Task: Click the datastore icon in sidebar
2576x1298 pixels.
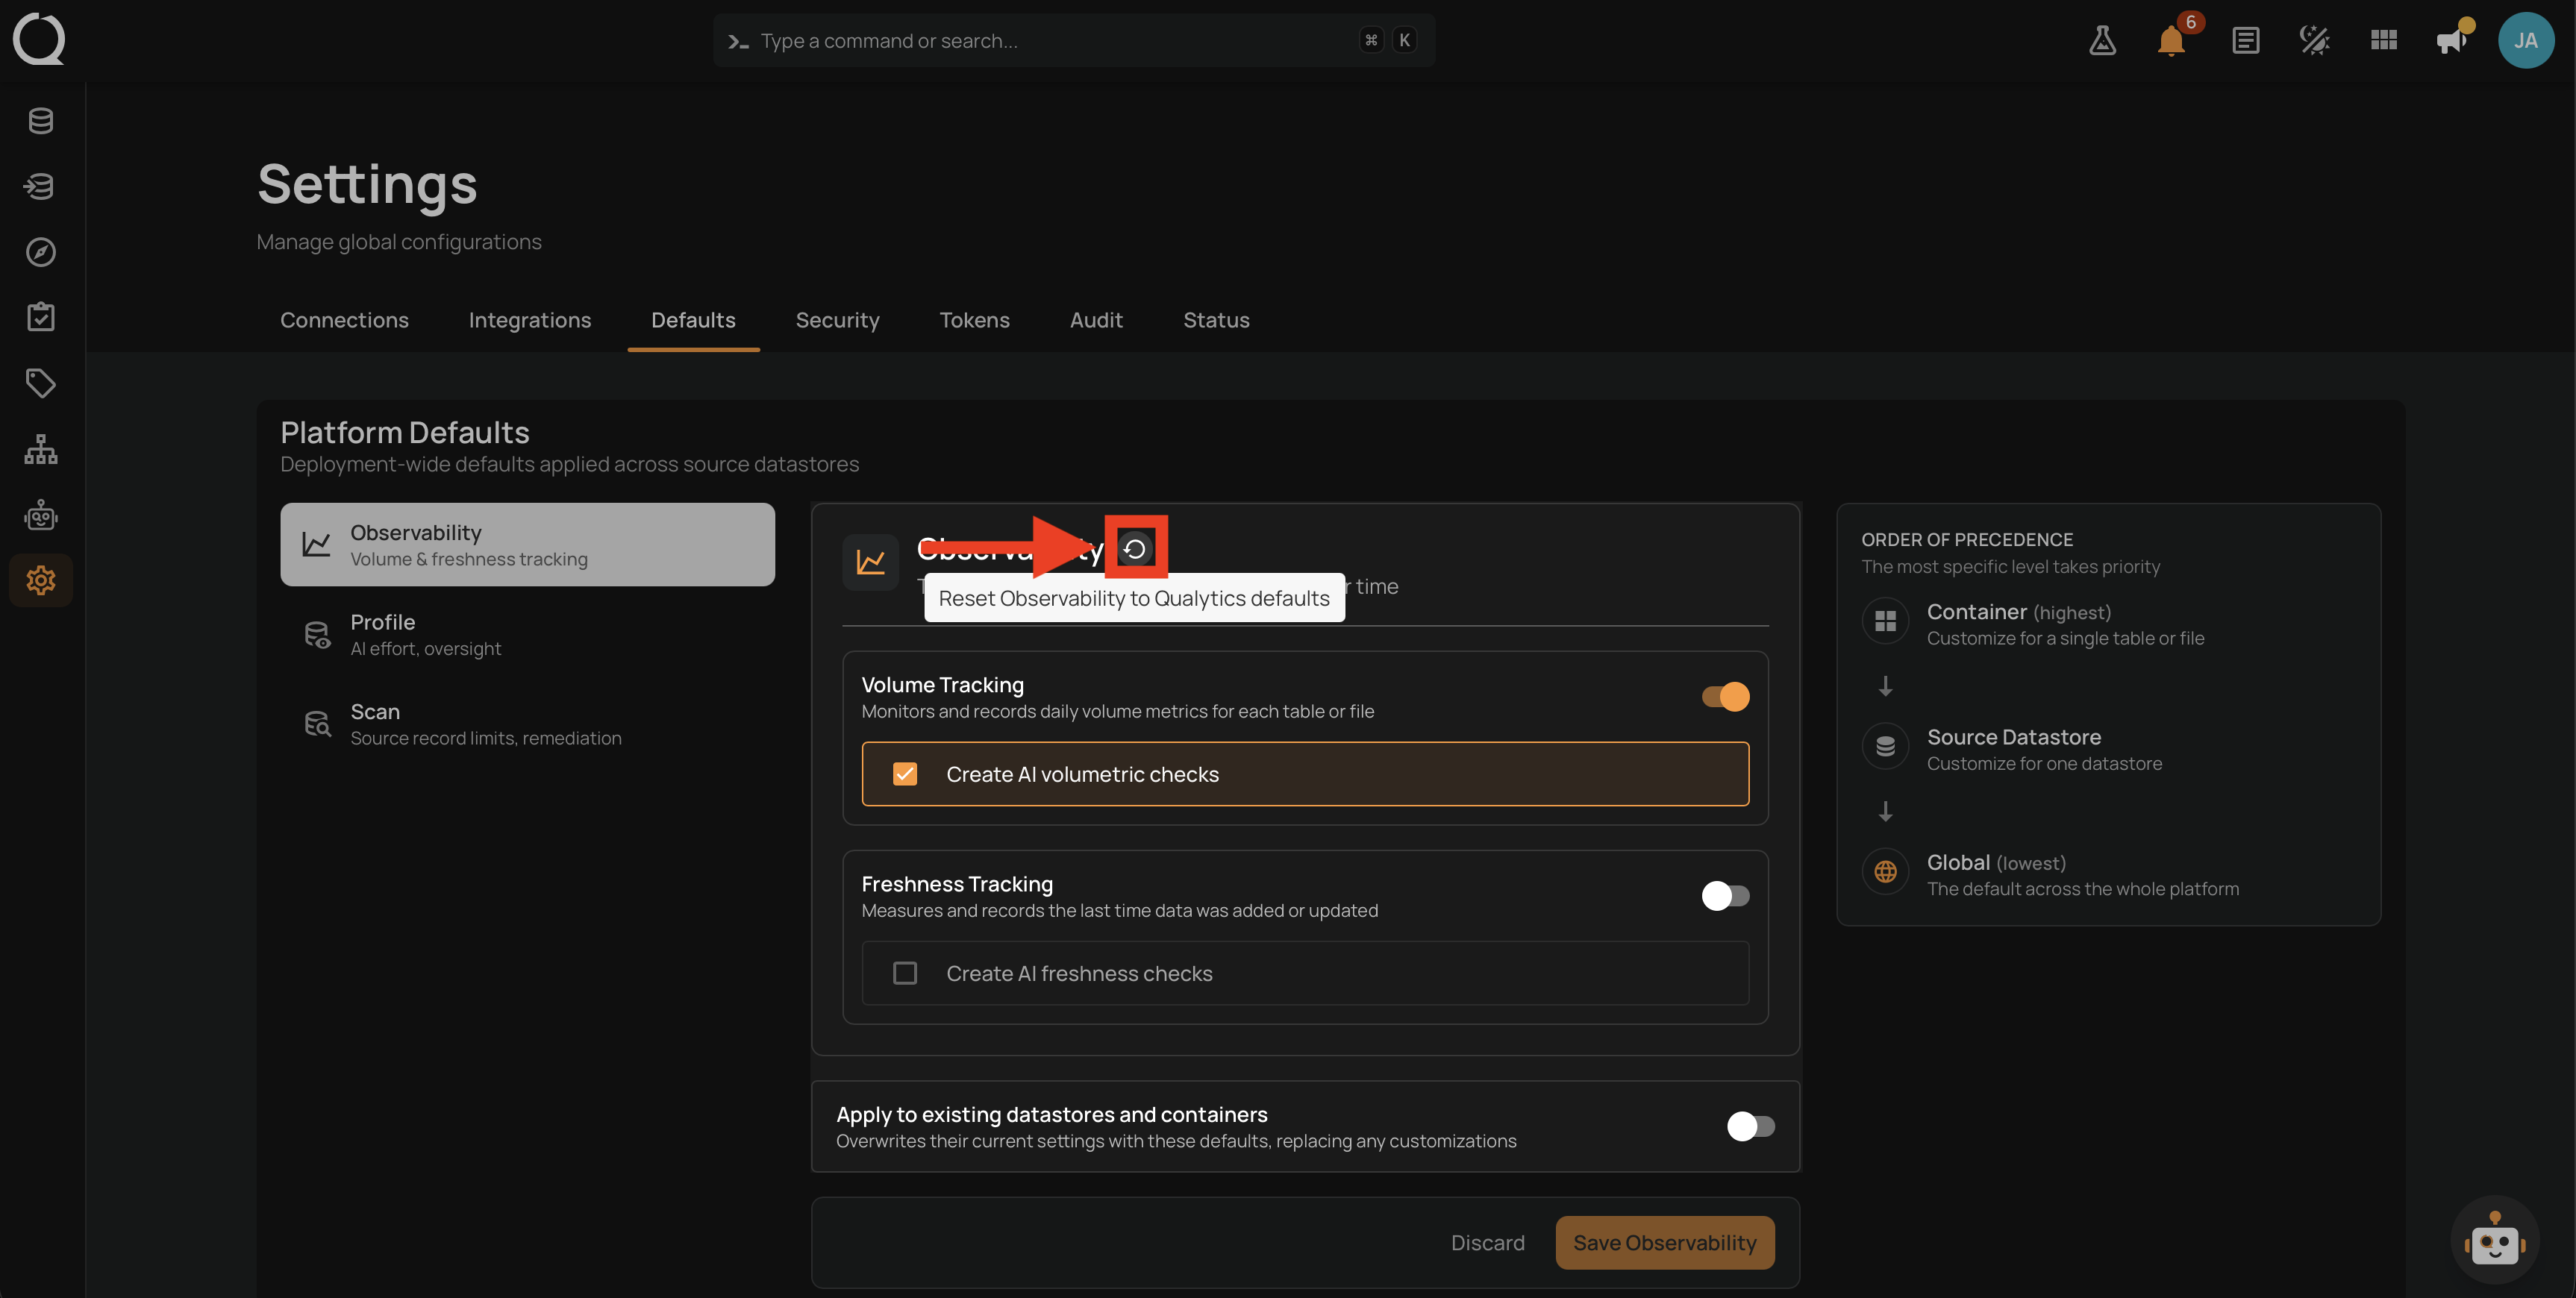Action: point(41,121)
